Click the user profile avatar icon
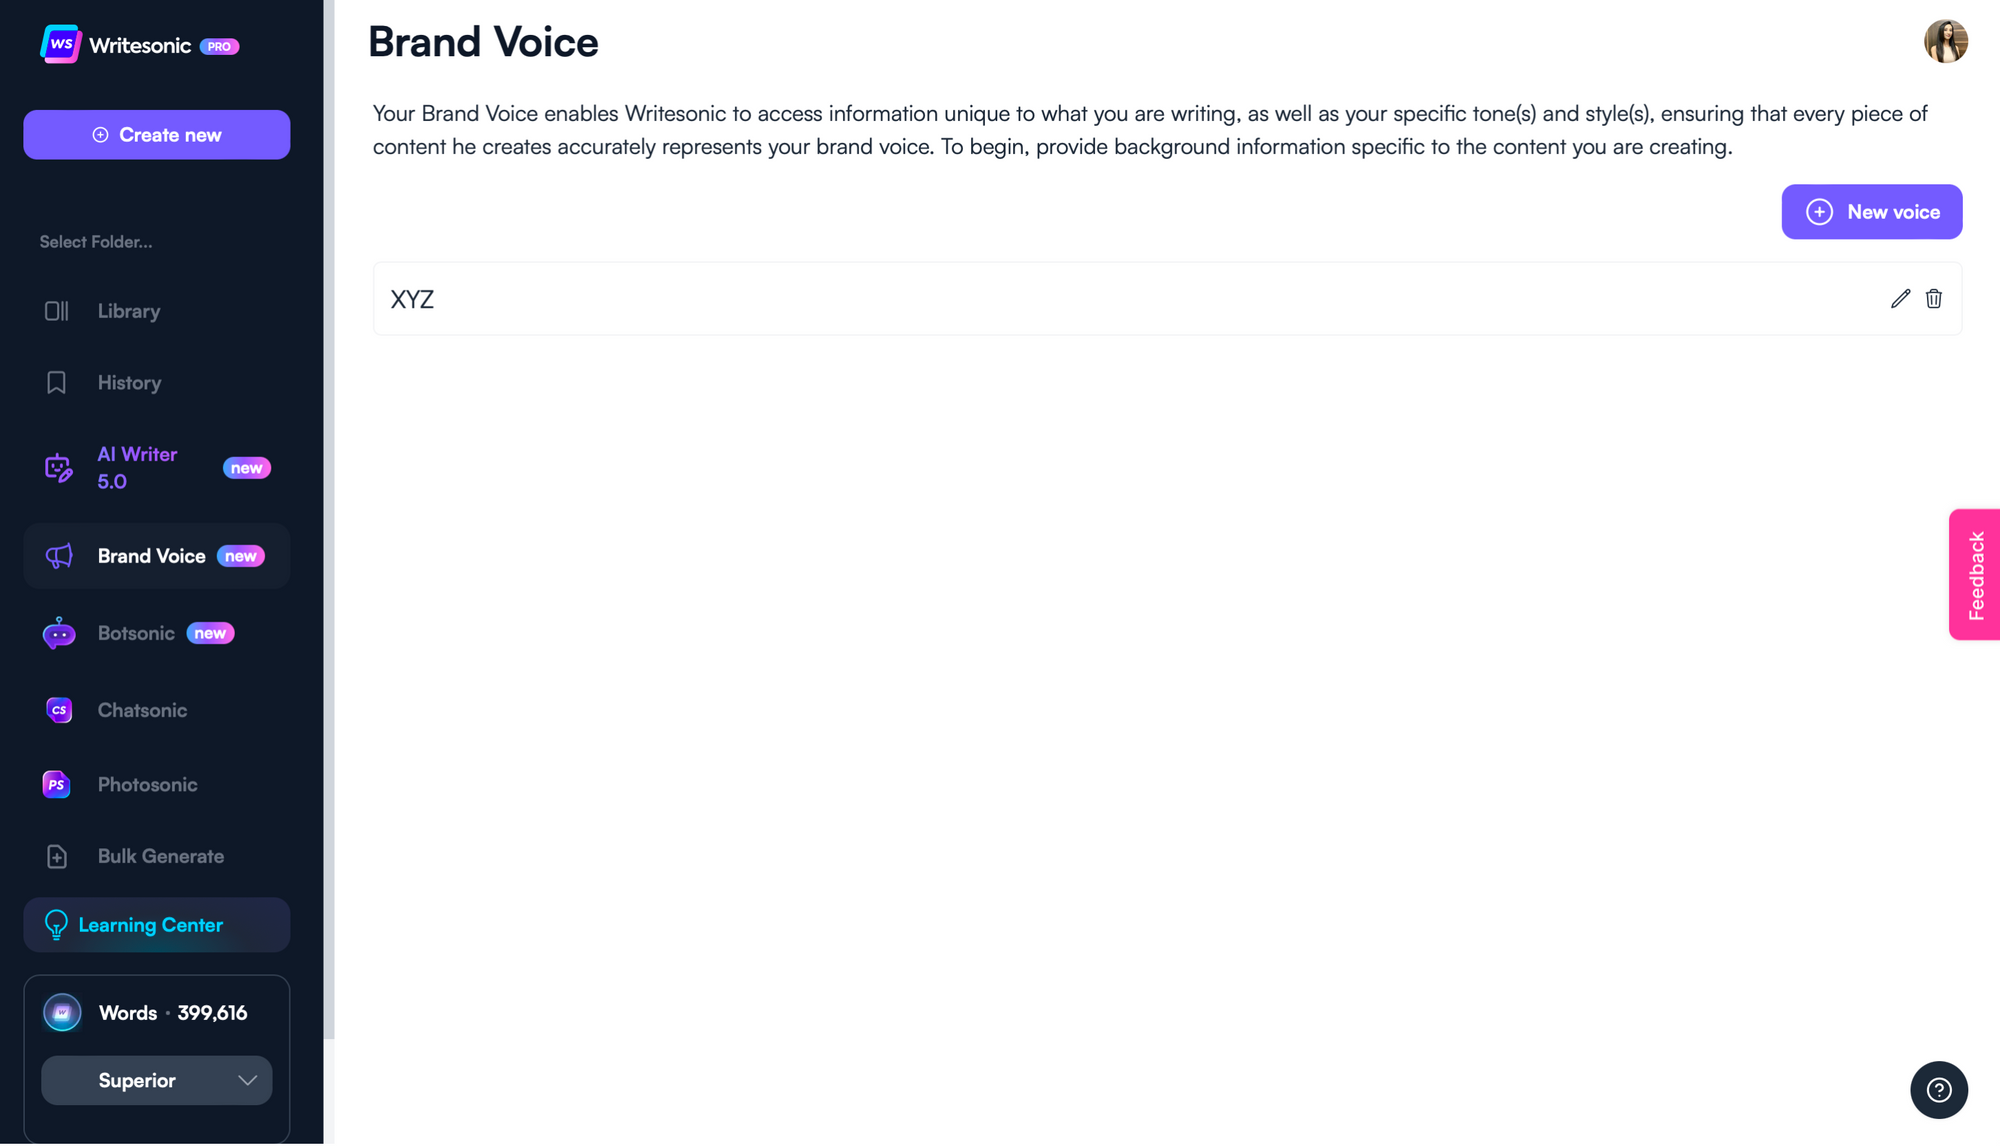This screenshot has width=2000, height=1147. click(x=1946, y=41)
